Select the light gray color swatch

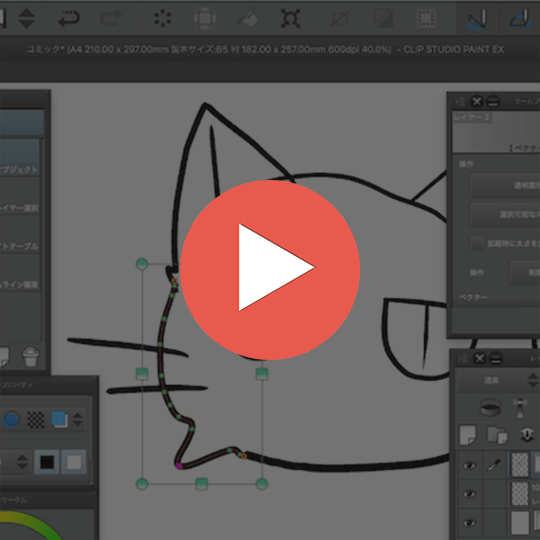[x=74, y=462]
